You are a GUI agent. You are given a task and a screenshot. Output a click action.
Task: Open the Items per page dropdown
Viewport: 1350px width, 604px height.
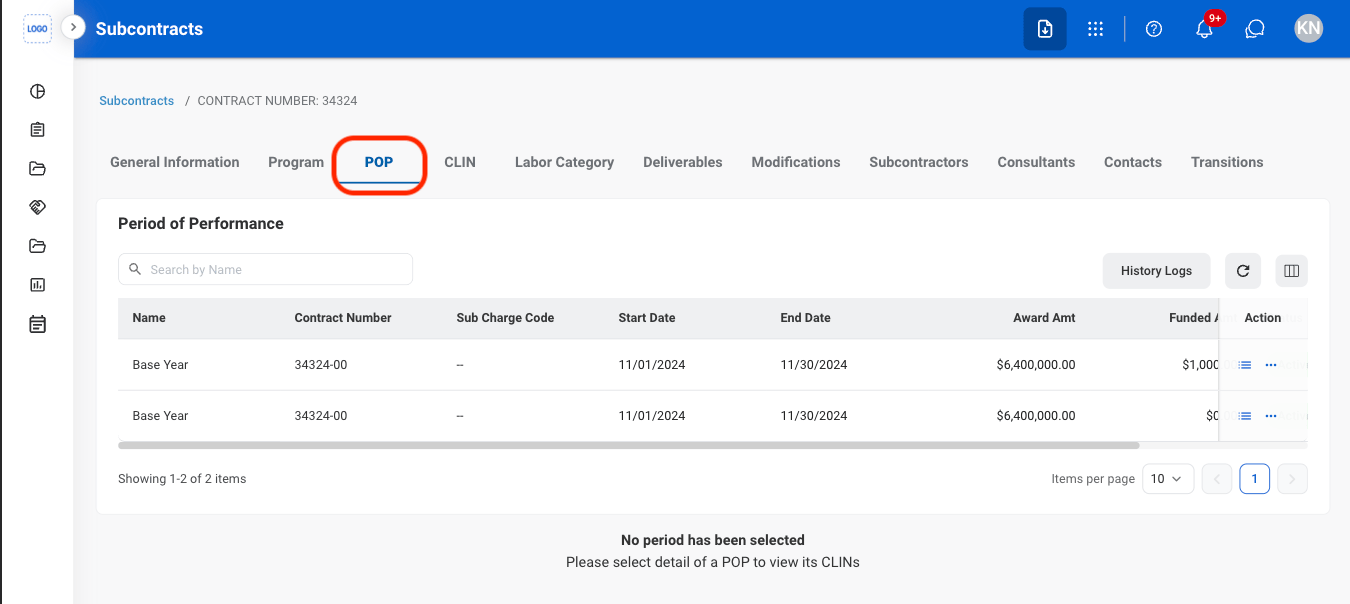tap(1166, 479)
